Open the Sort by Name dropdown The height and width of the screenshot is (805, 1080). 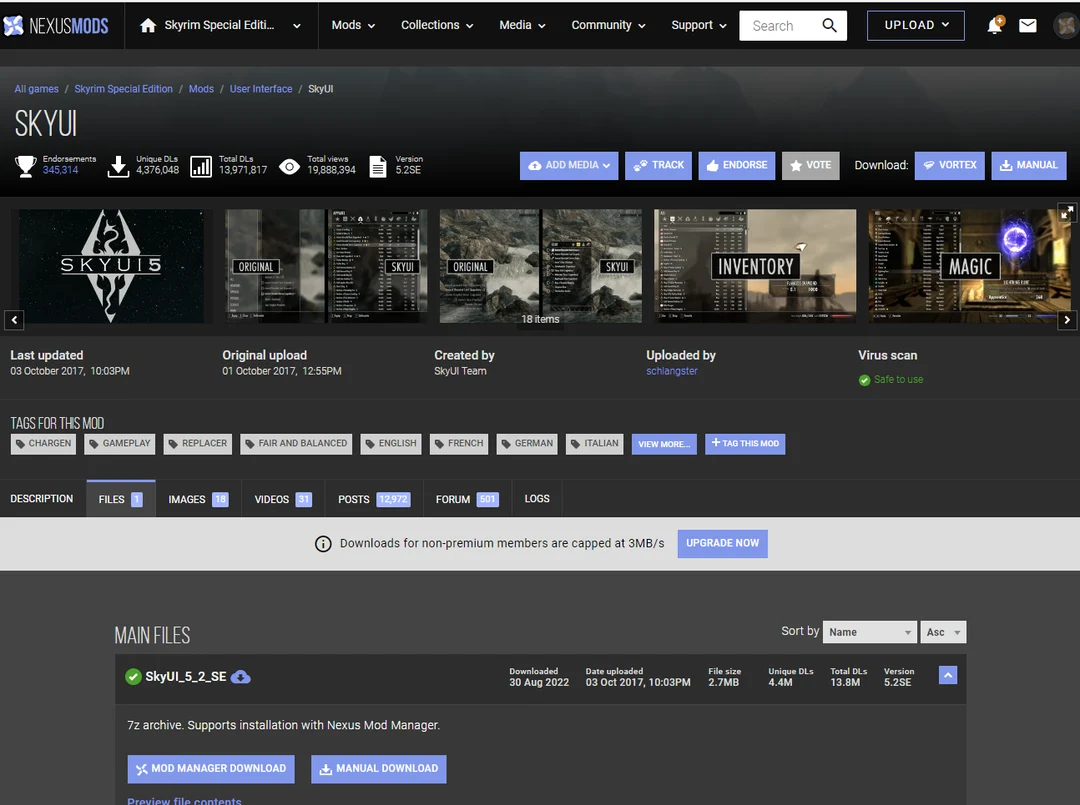pyautogui.click(x=870, y=632)
